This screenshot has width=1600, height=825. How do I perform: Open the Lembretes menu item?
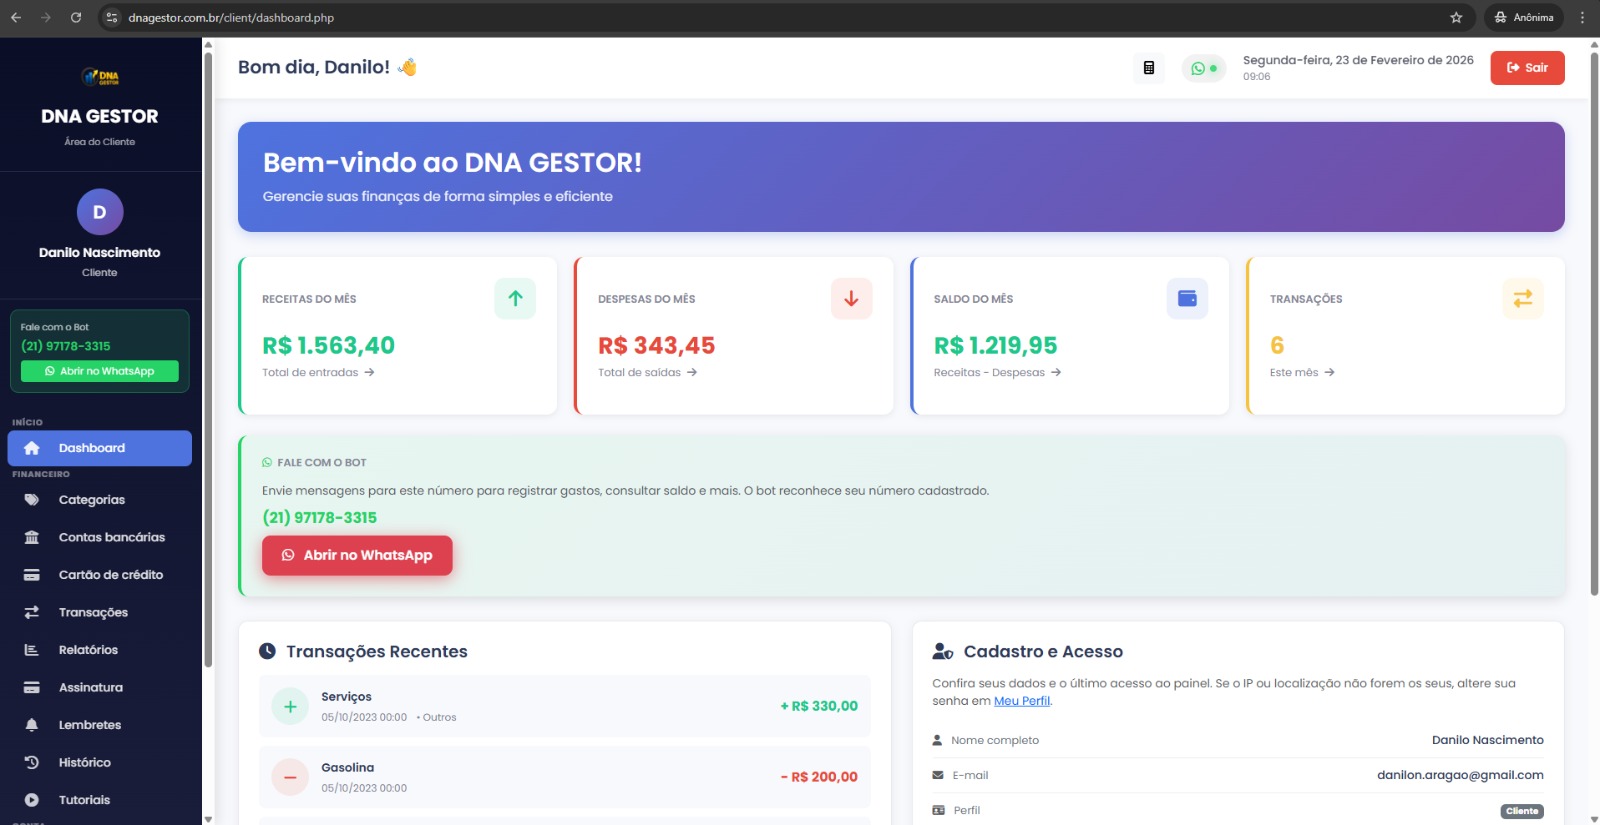[90, 725]
